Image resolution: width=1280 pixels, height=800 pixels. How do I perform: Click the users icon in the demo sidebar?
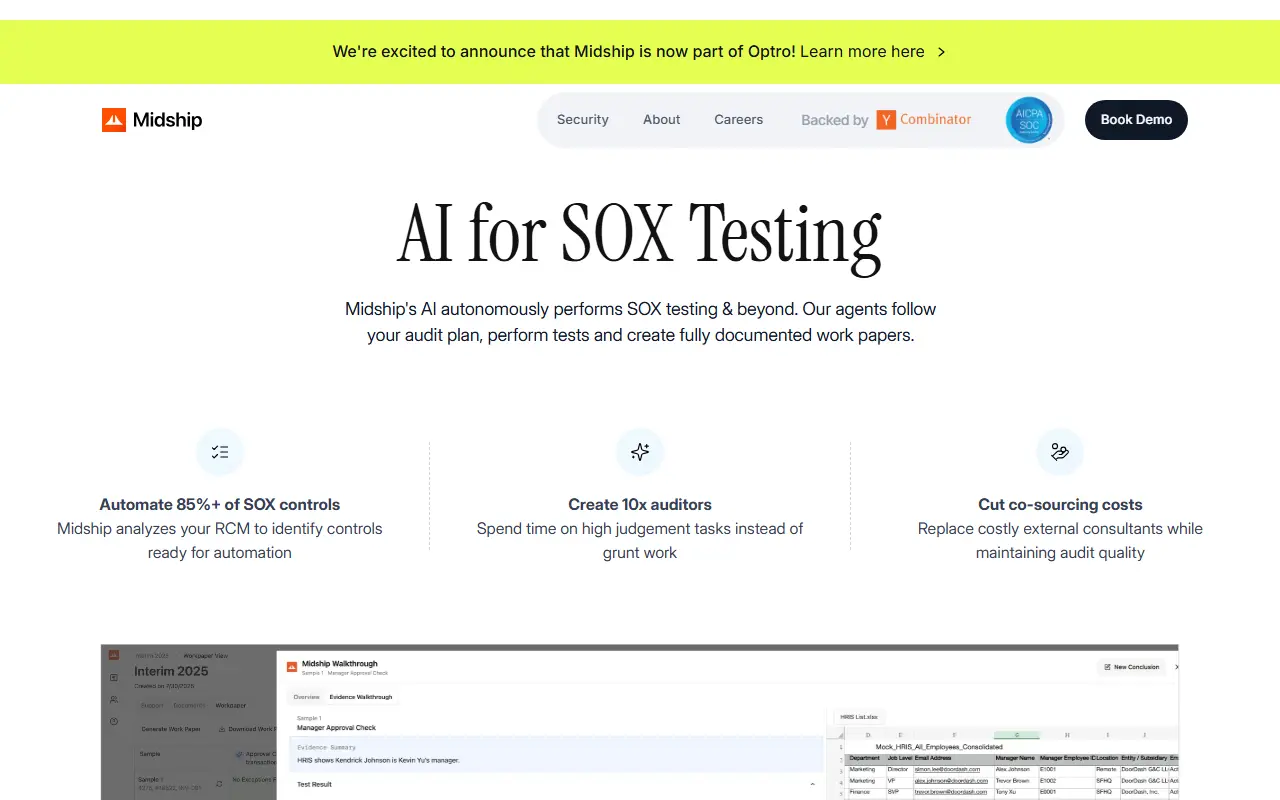[x=114, y=699]
